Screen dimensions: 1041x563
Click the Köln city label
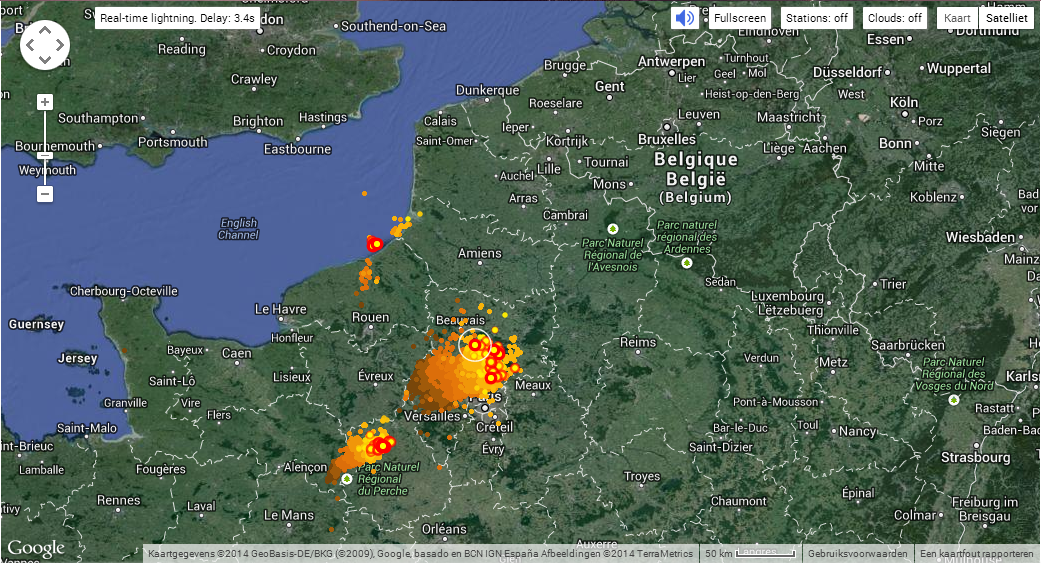point(904,102)
